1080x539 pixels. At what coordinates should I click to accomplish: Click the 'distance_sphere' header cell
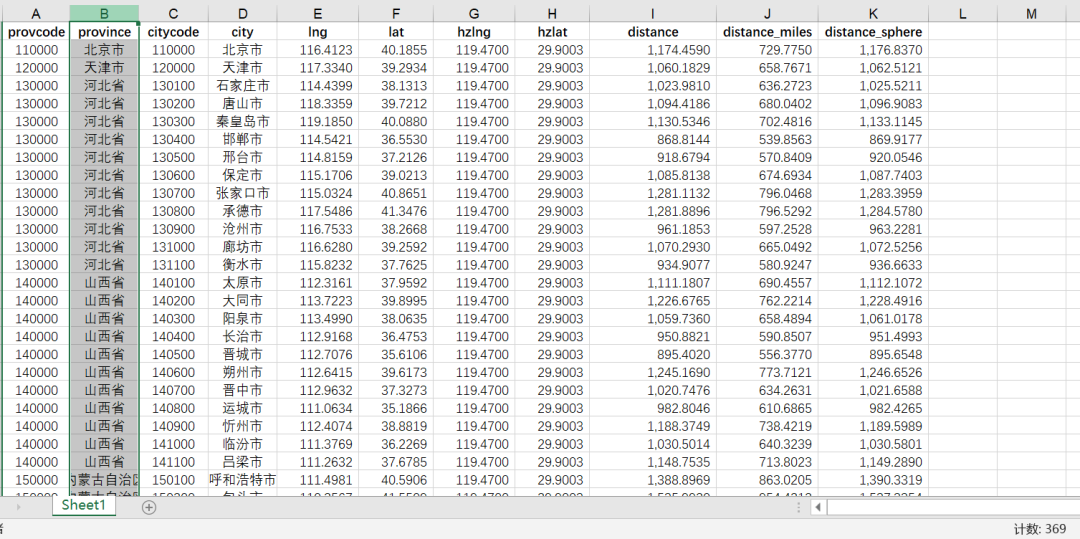(873, 32)
